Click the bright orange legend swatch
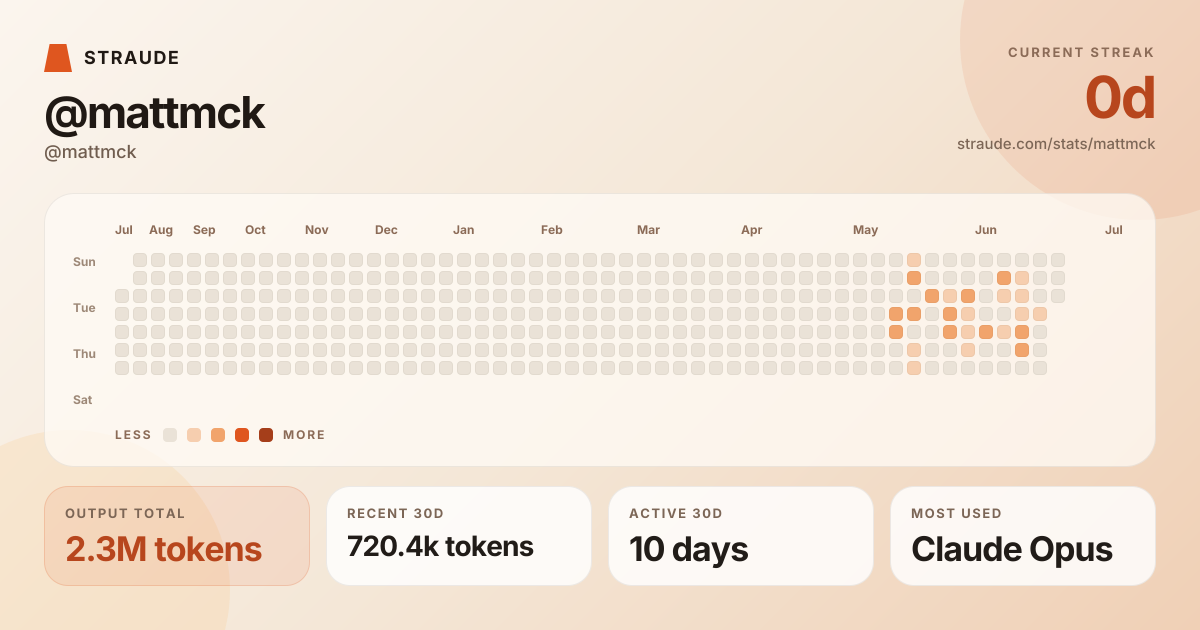This screenshot has width=1200, height=630. tap(242, 435)
